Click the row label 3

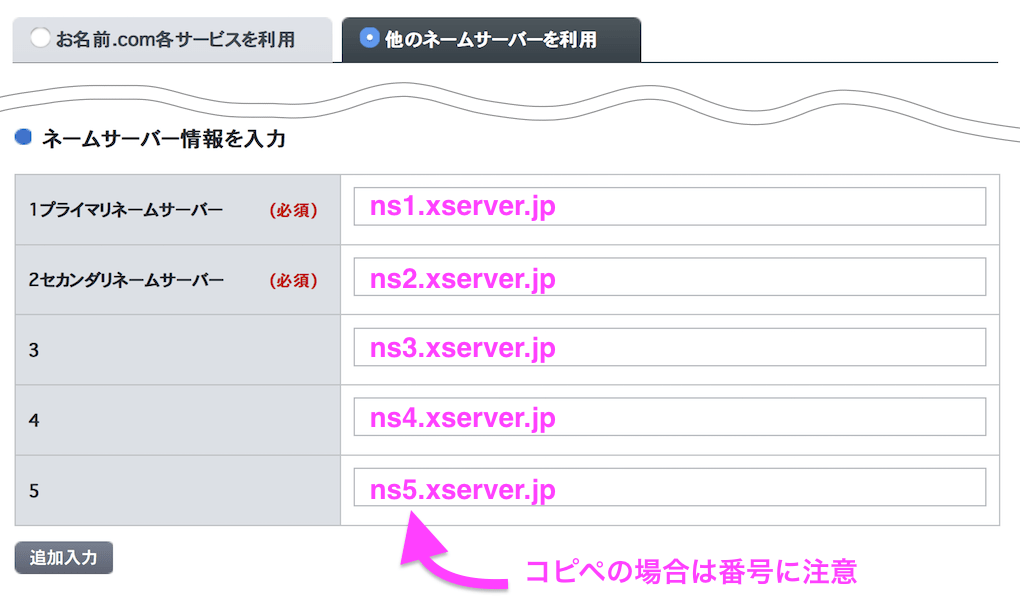click(34, 351)
